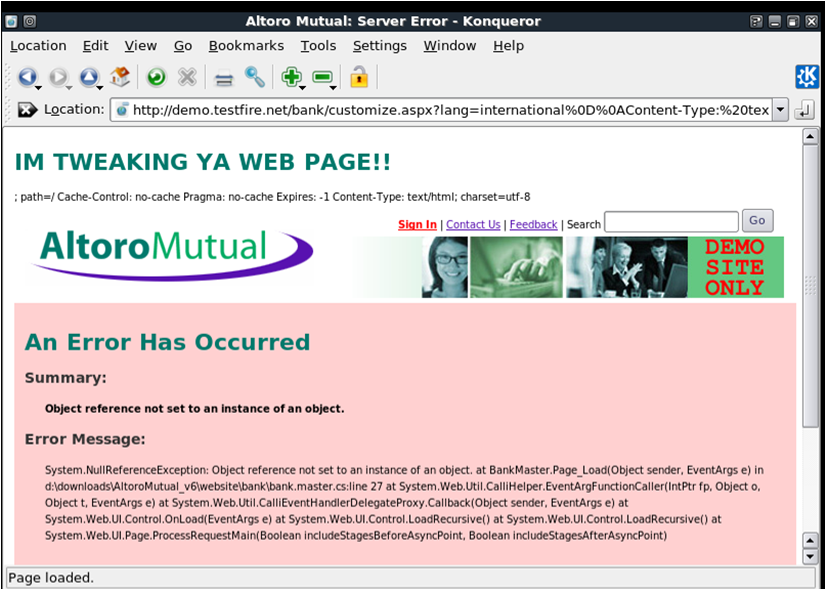Click the Forward navigation arrow icon

(x=57, y=77)
